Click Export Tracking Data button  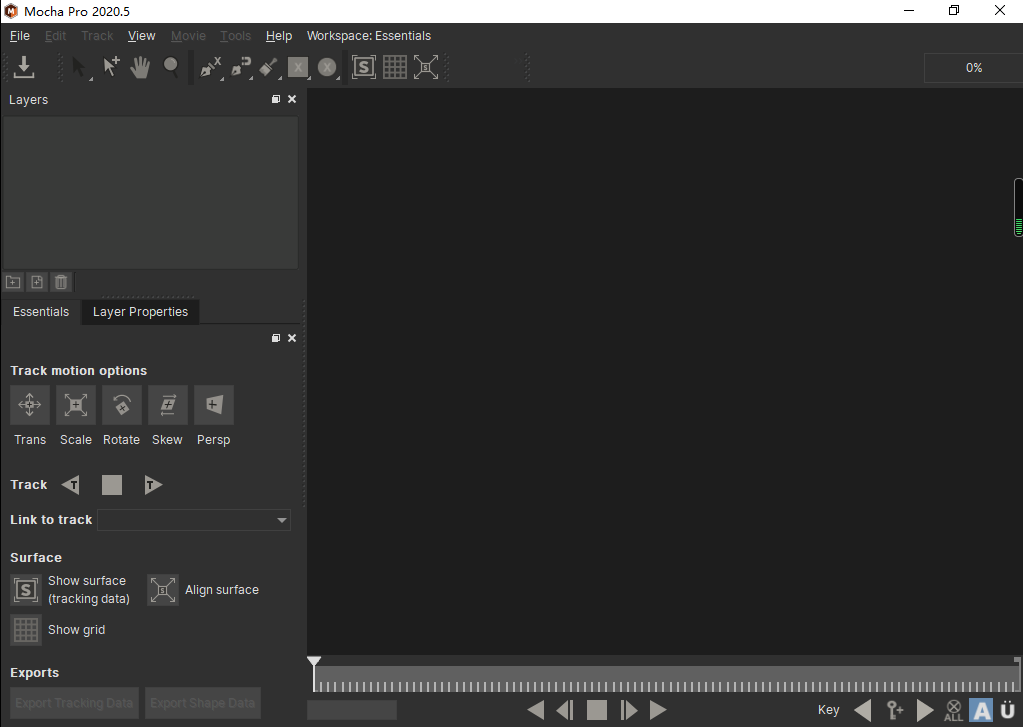74,703
